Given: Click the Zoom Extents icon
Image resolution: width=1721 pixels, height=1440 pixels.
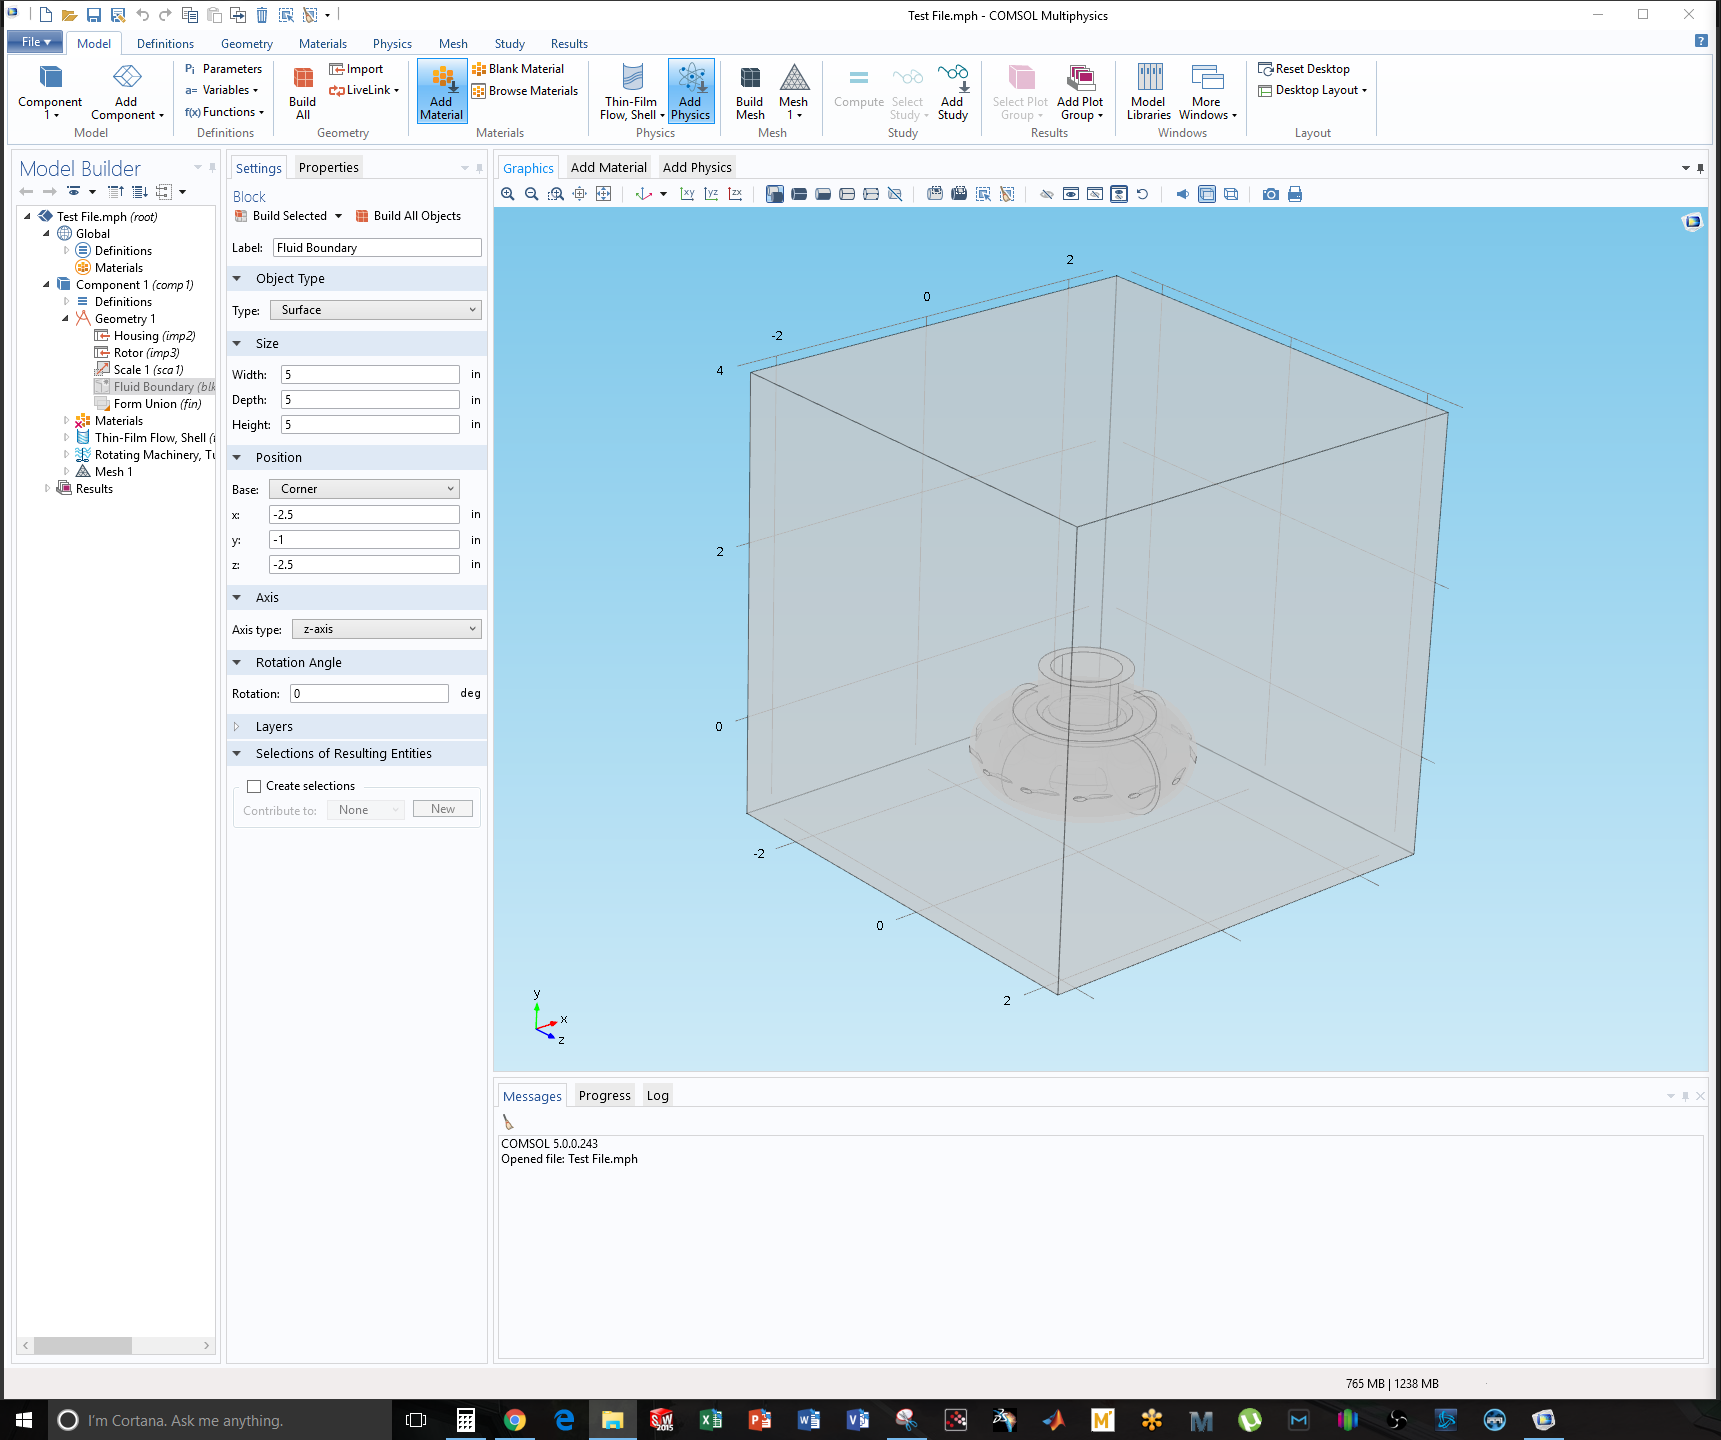Looking at the screenshot, I should pos(604,194).
